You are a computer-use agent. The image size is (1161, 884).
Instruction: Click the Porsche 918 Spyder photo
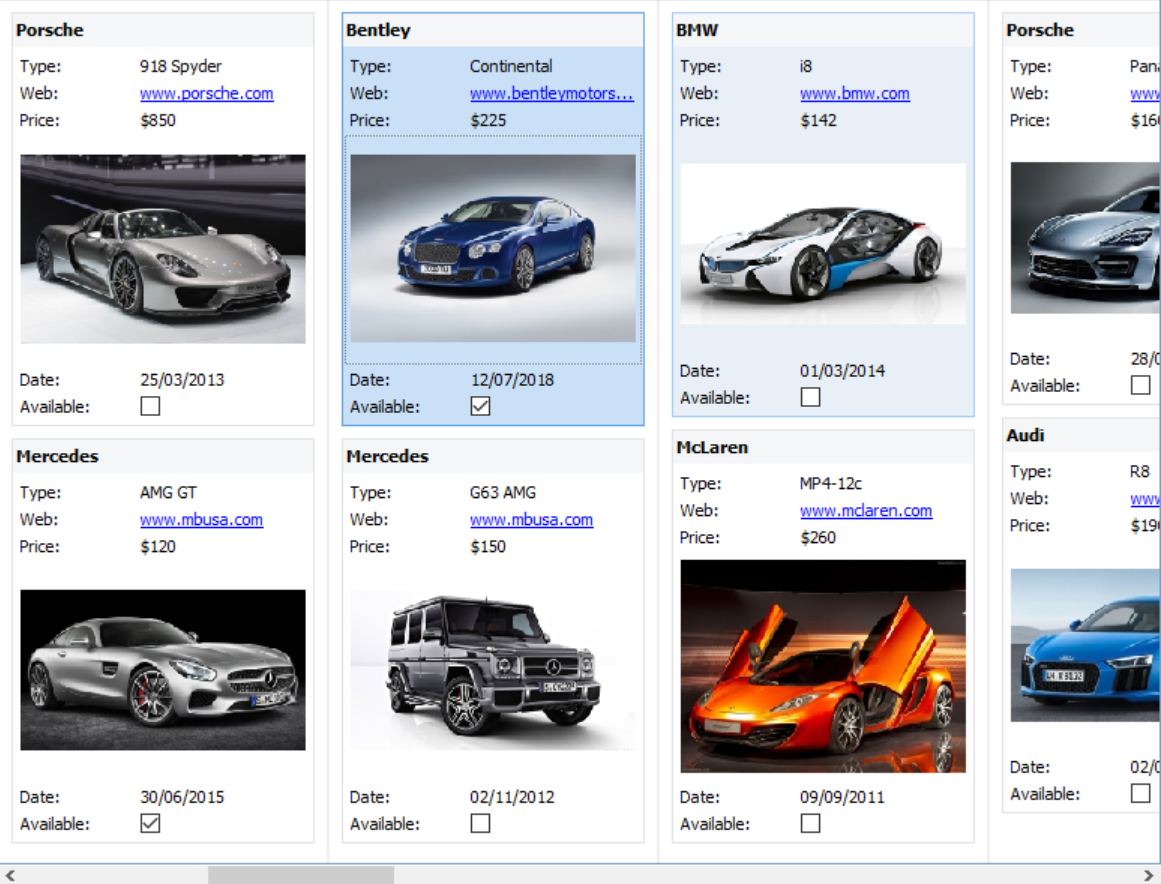pos(163,249)
